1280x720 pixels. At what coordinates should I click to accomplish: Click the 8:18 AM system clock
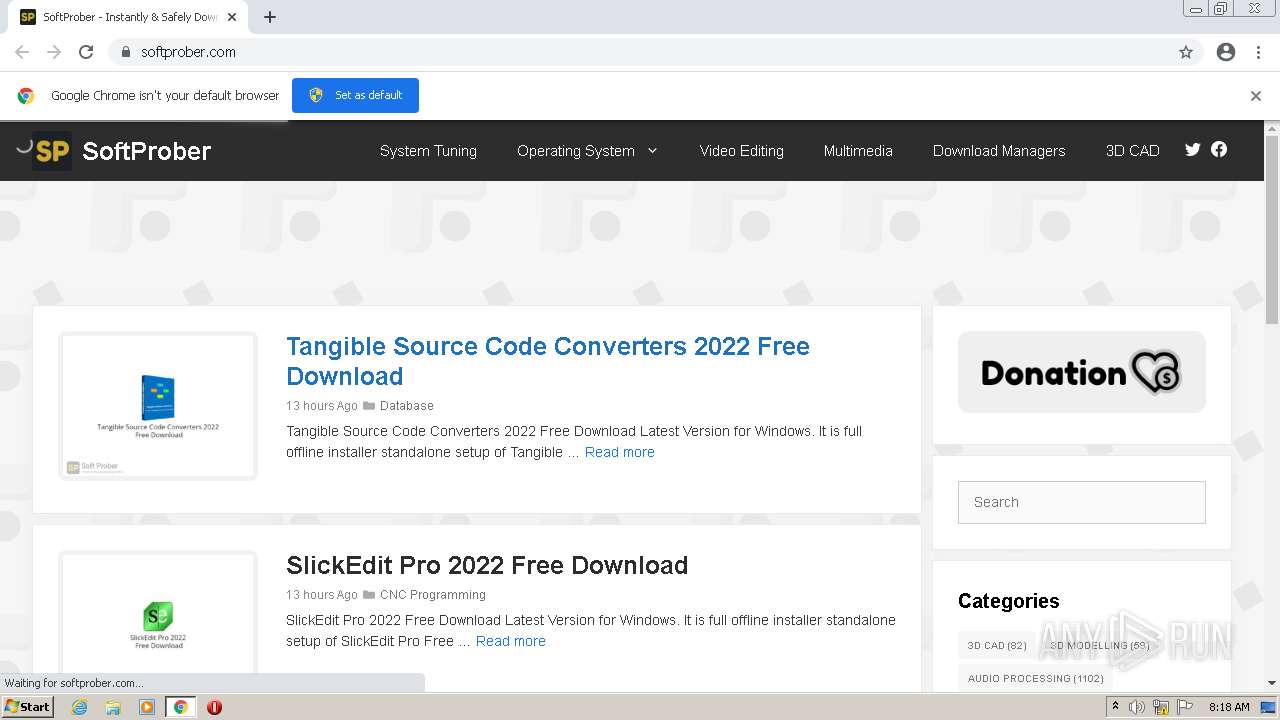click(1229, 707)
